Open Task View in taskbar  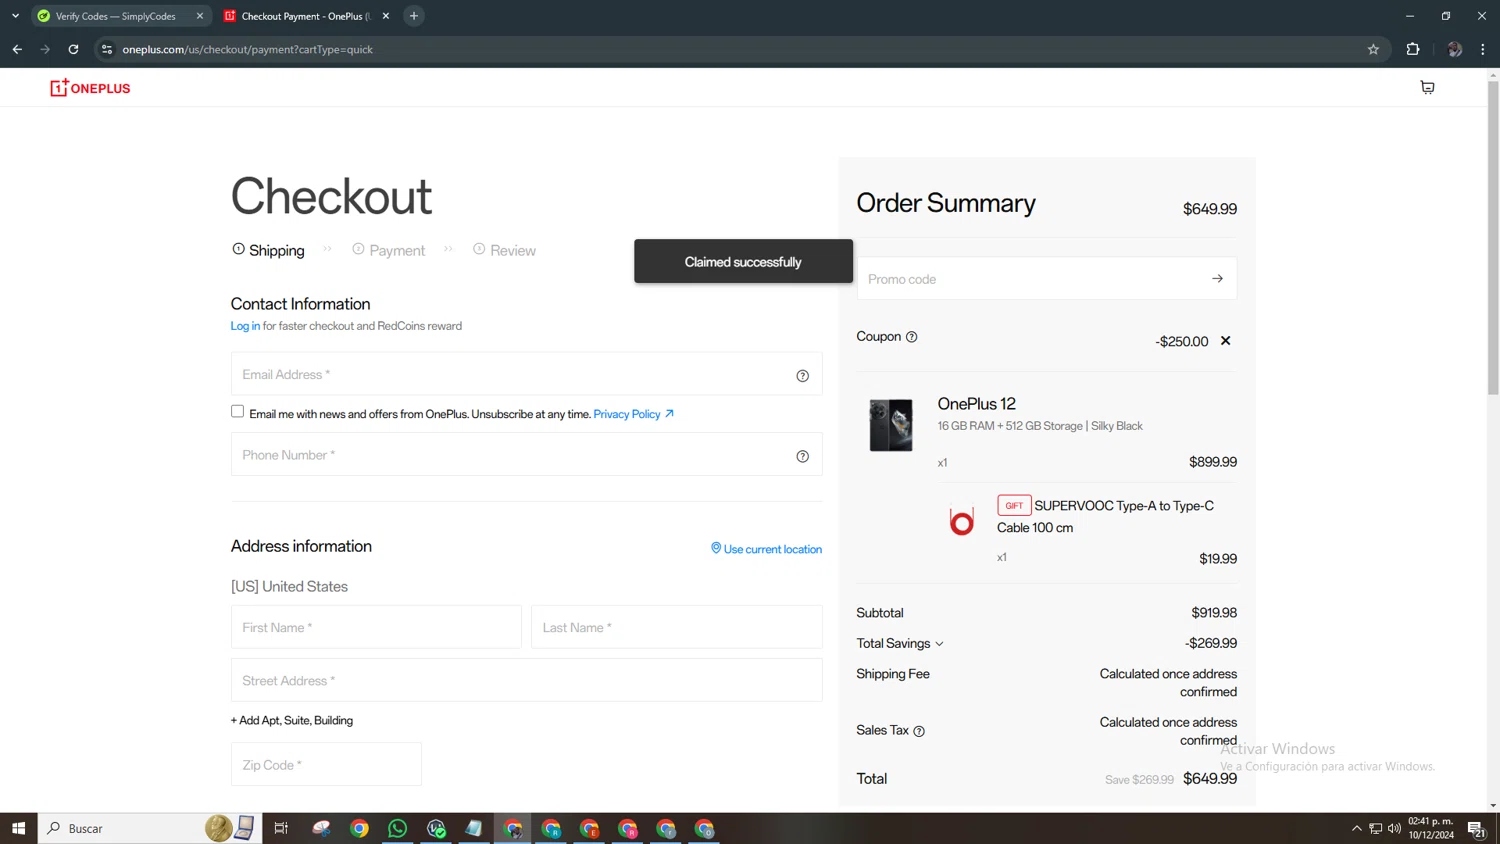(281, 828)
